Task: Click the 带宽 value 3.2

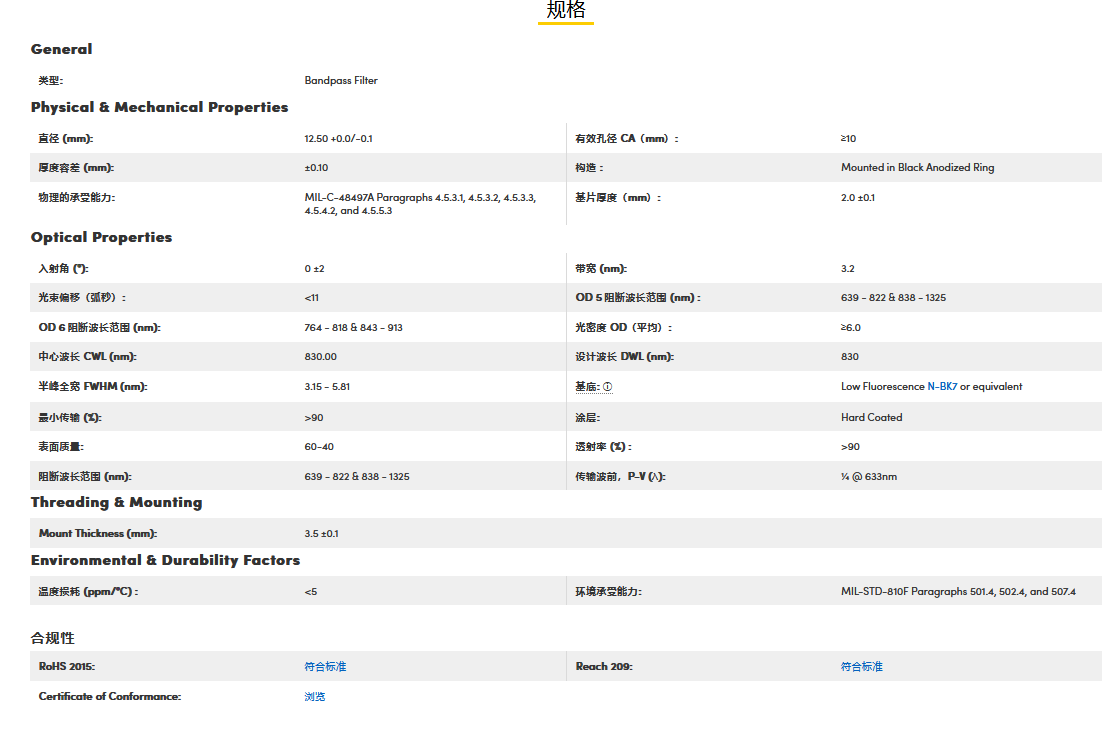Action: coord(847,268)
